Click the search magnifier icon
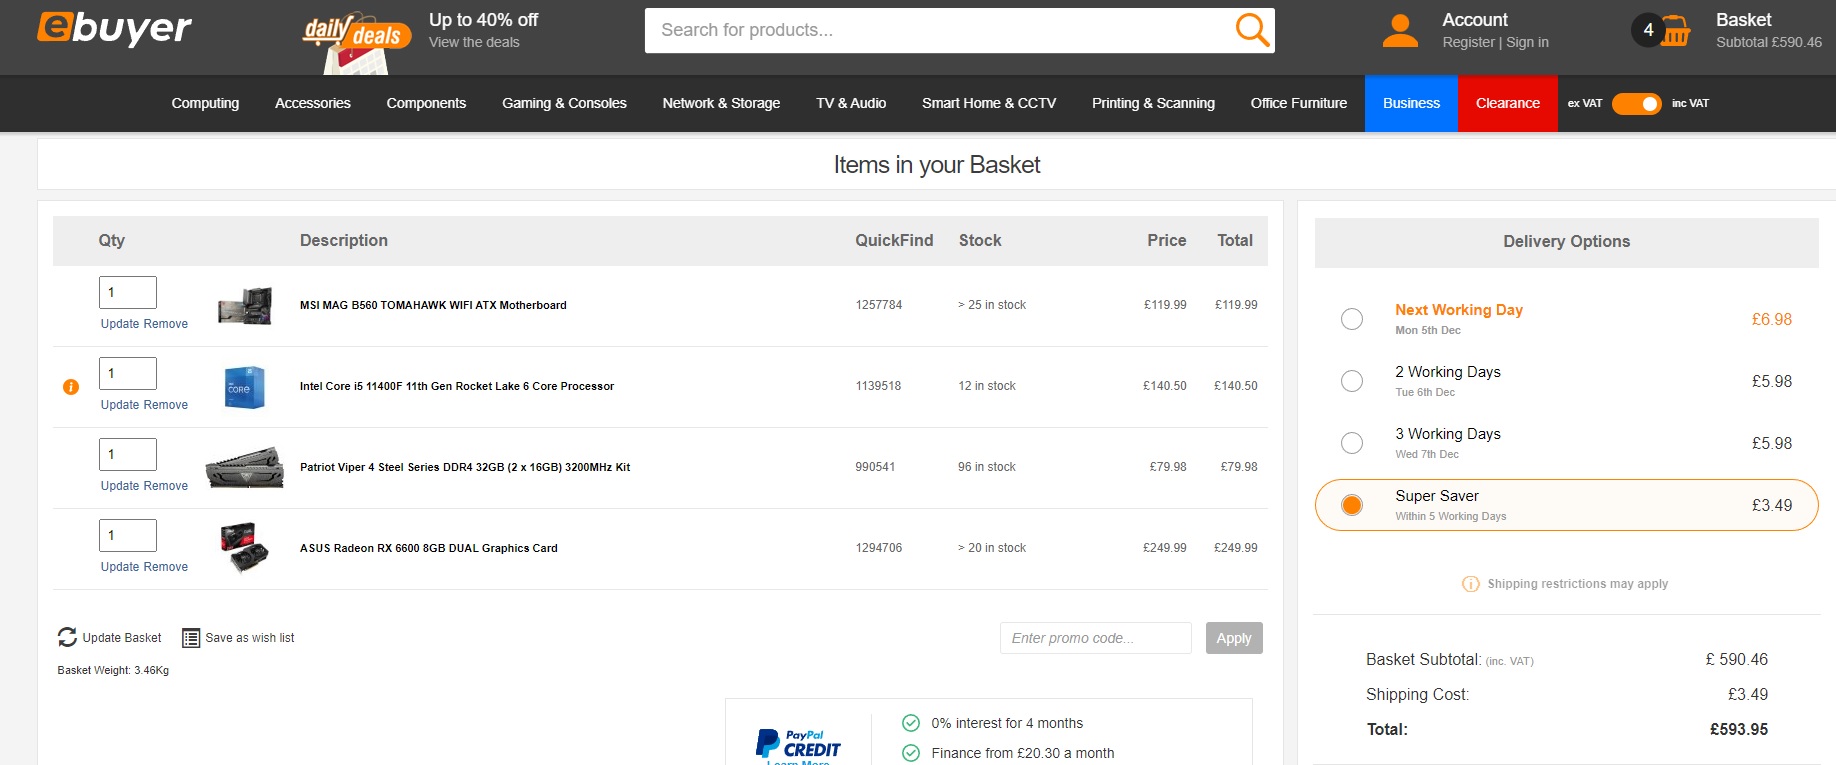1836x765 pixels. pos(1252,30)
